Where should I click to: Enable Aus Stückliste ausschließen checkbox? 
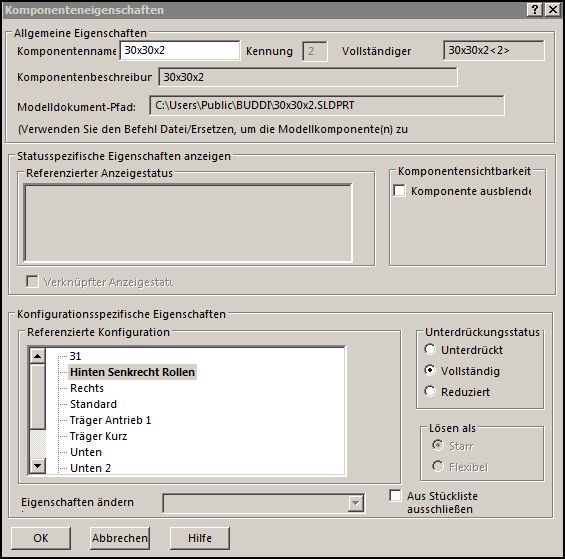pyautogui.click(x=395, y=495)
